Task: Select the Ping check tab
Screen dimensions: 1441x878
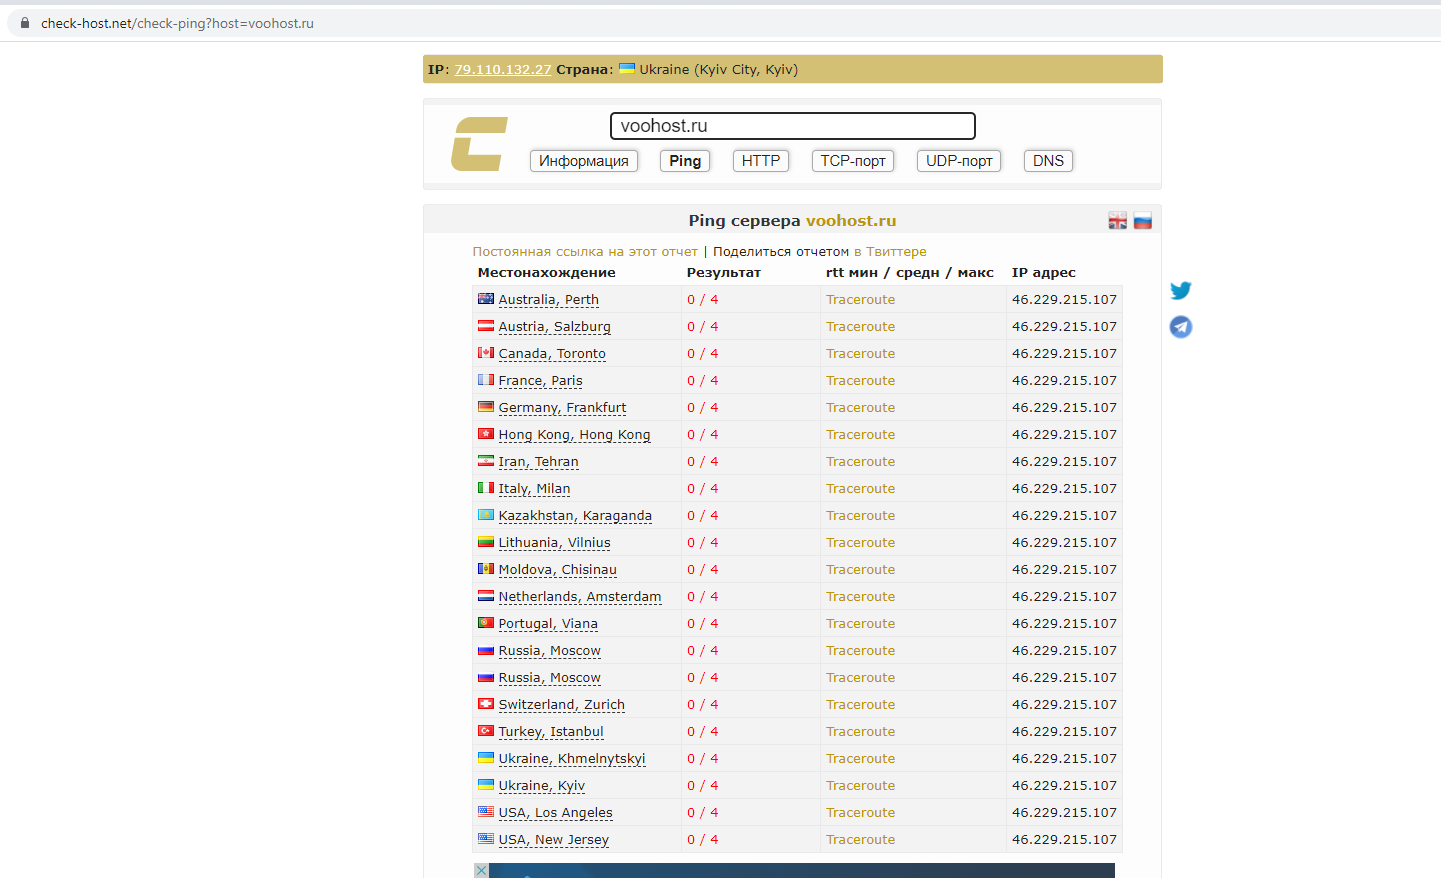Action: coord(685,161)
